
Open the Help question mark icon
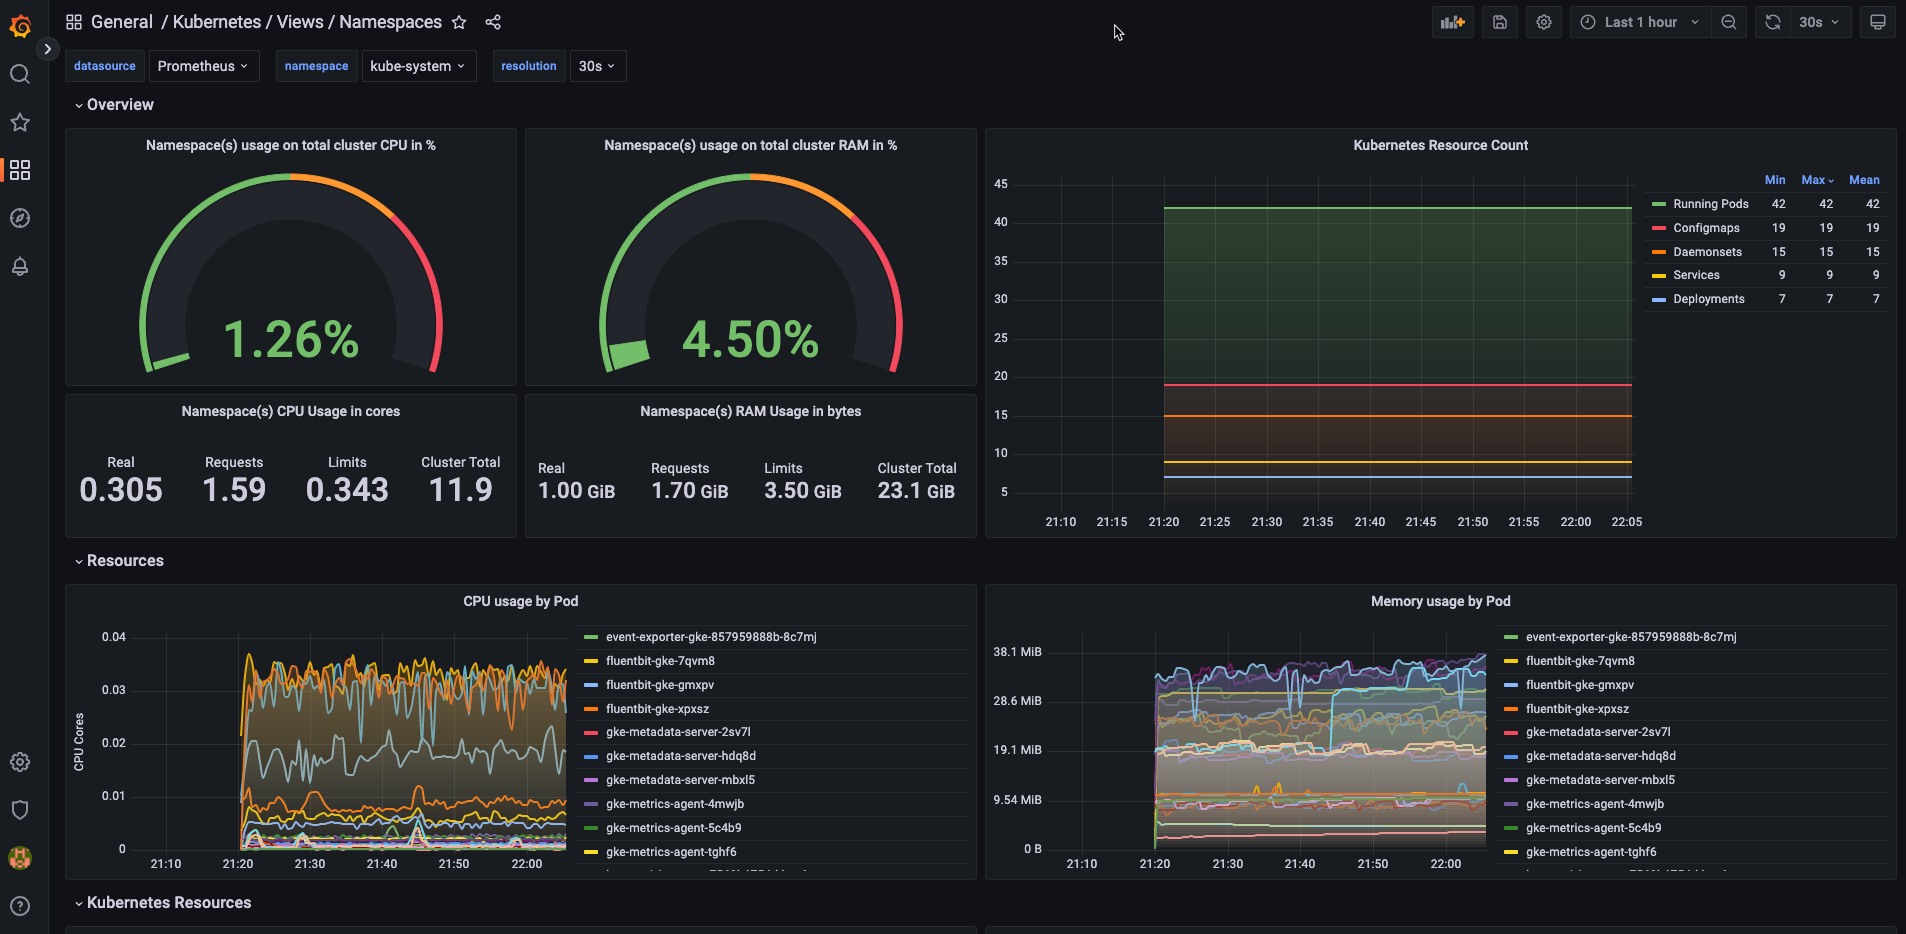click(x=20, y=906)
